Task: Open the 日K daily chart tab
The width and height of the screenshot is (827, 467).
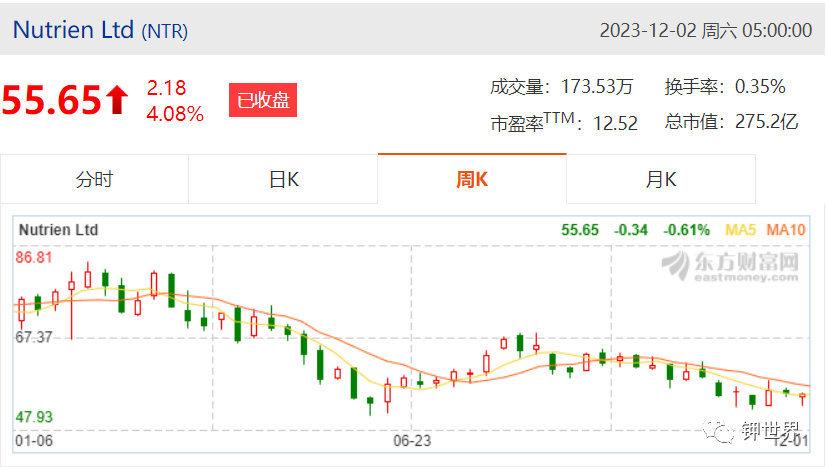Action: coord(283,179)
